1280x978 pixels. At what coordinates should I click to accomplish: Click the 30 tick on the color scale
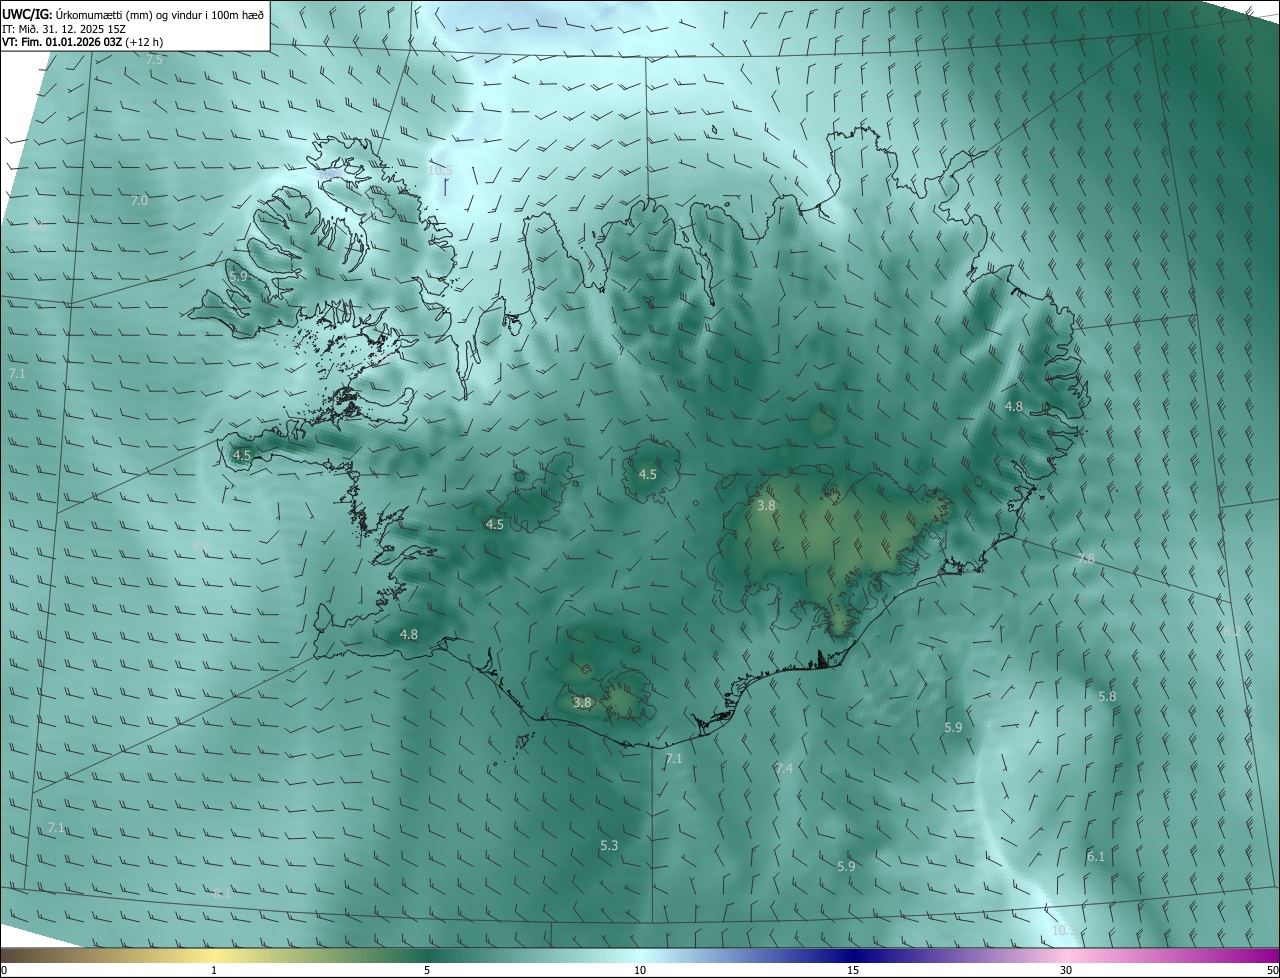click(x=1066, y=970)
